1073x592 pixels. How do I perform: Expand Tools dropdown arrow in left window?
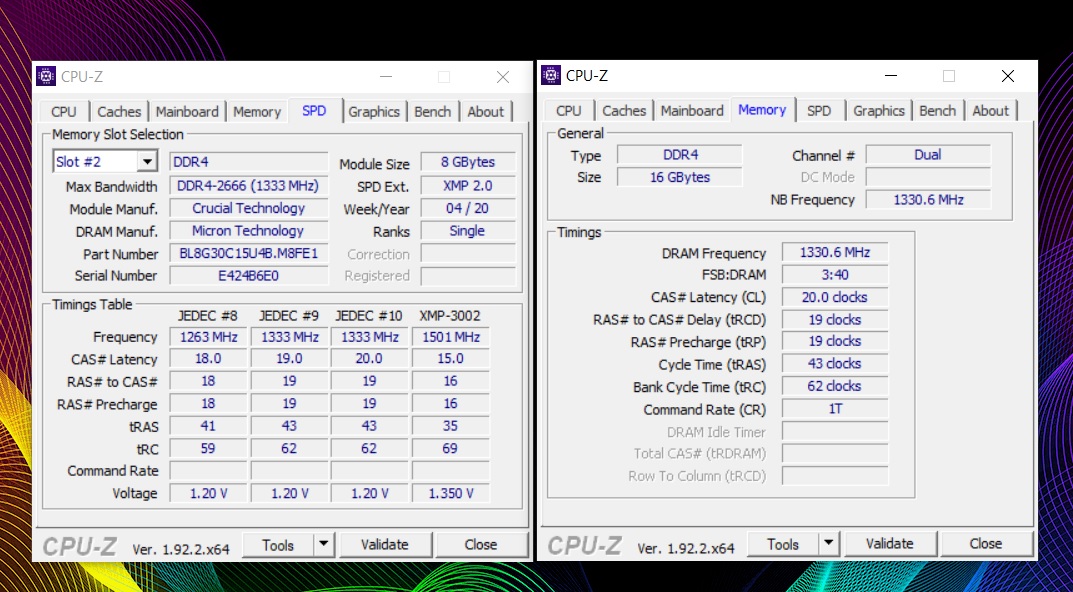pos(324,545)
